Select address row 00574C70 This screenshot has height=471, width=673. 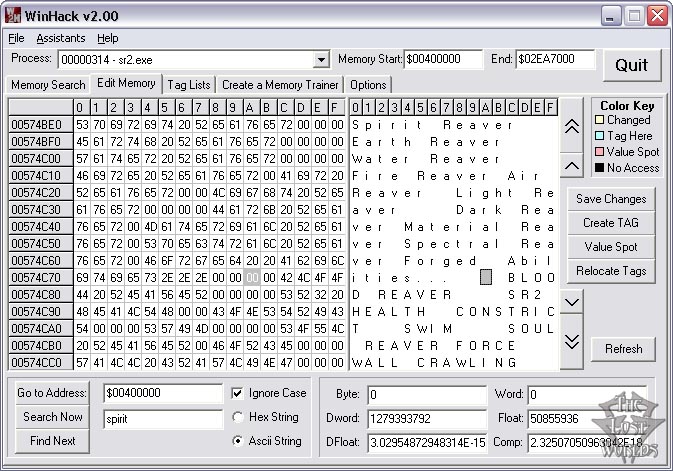(41, 277)
